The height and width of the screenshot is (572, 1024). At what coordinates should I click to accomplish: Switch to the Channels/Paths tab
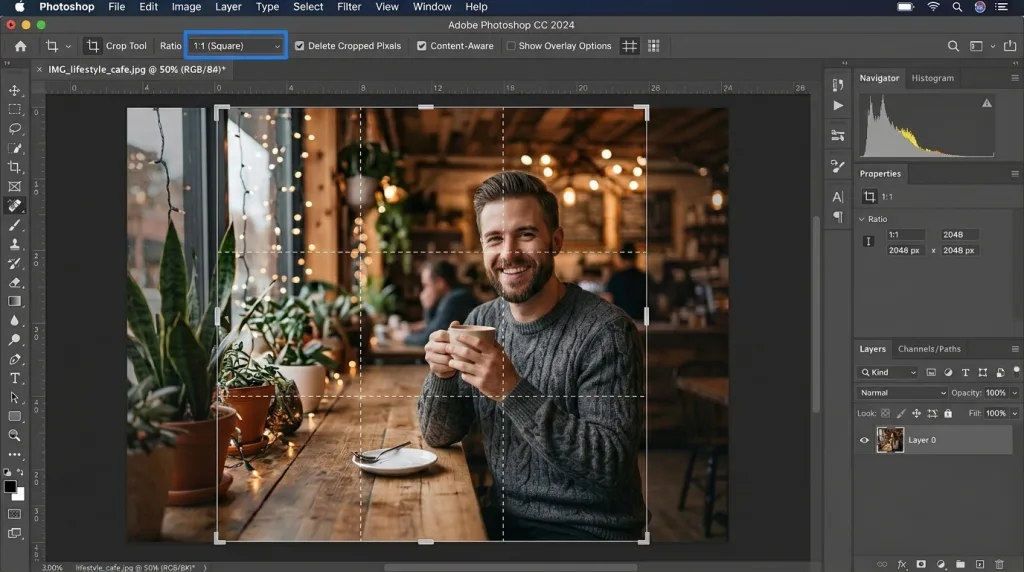(929, 349)
